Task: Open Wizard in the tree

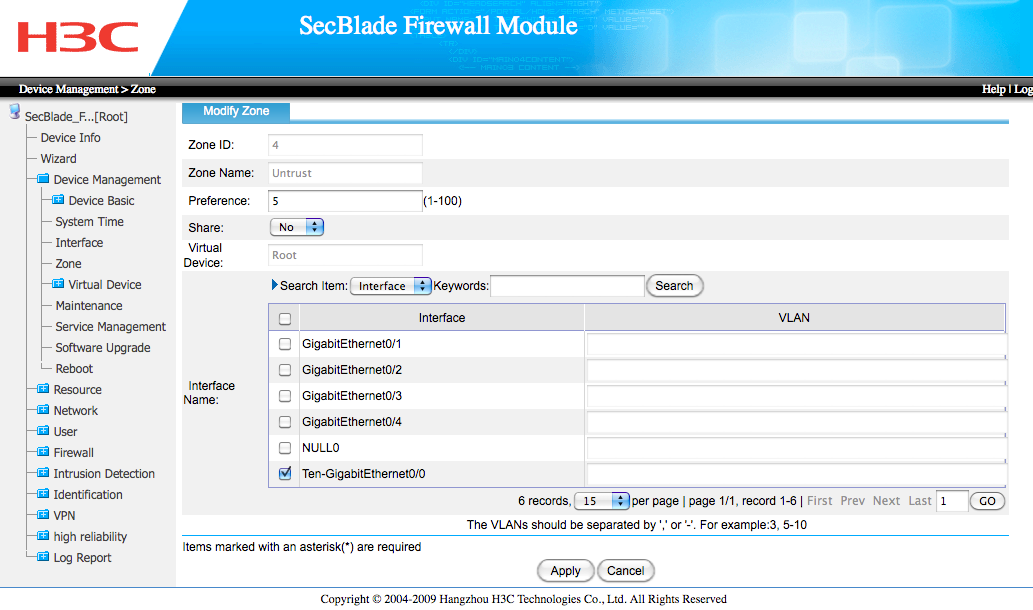Action: pos(59,159)
